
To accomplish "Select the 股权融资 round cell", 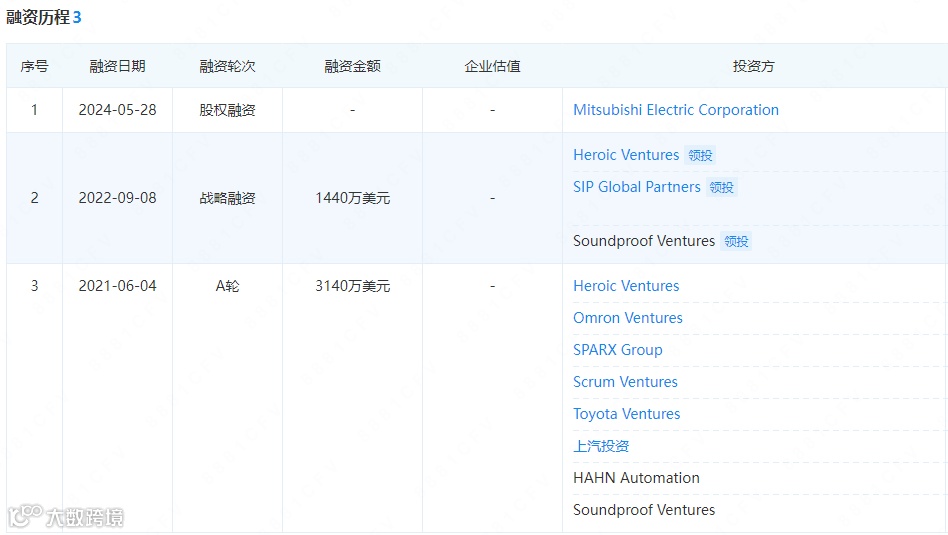I will (227, 110).
